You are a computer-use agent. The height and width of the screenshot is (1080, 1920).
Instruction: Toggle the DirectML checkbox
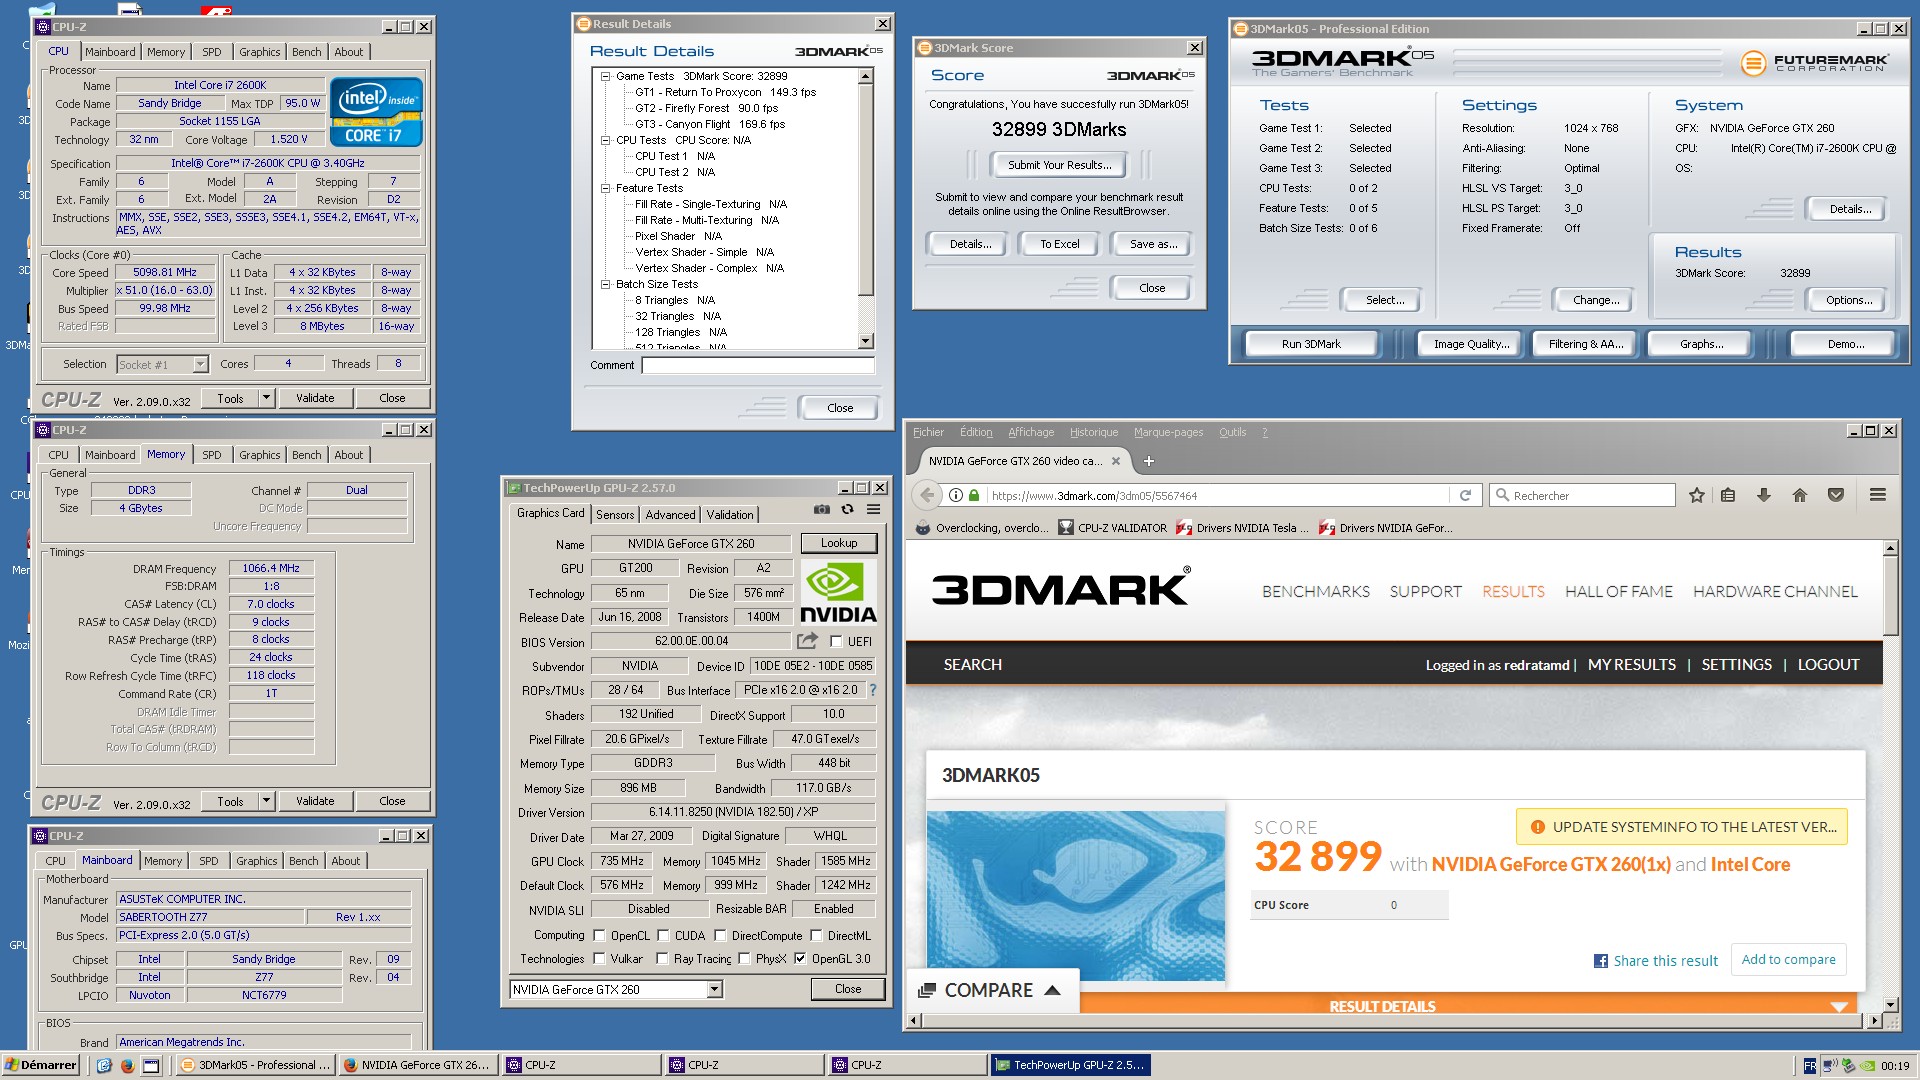coord(816,936)
